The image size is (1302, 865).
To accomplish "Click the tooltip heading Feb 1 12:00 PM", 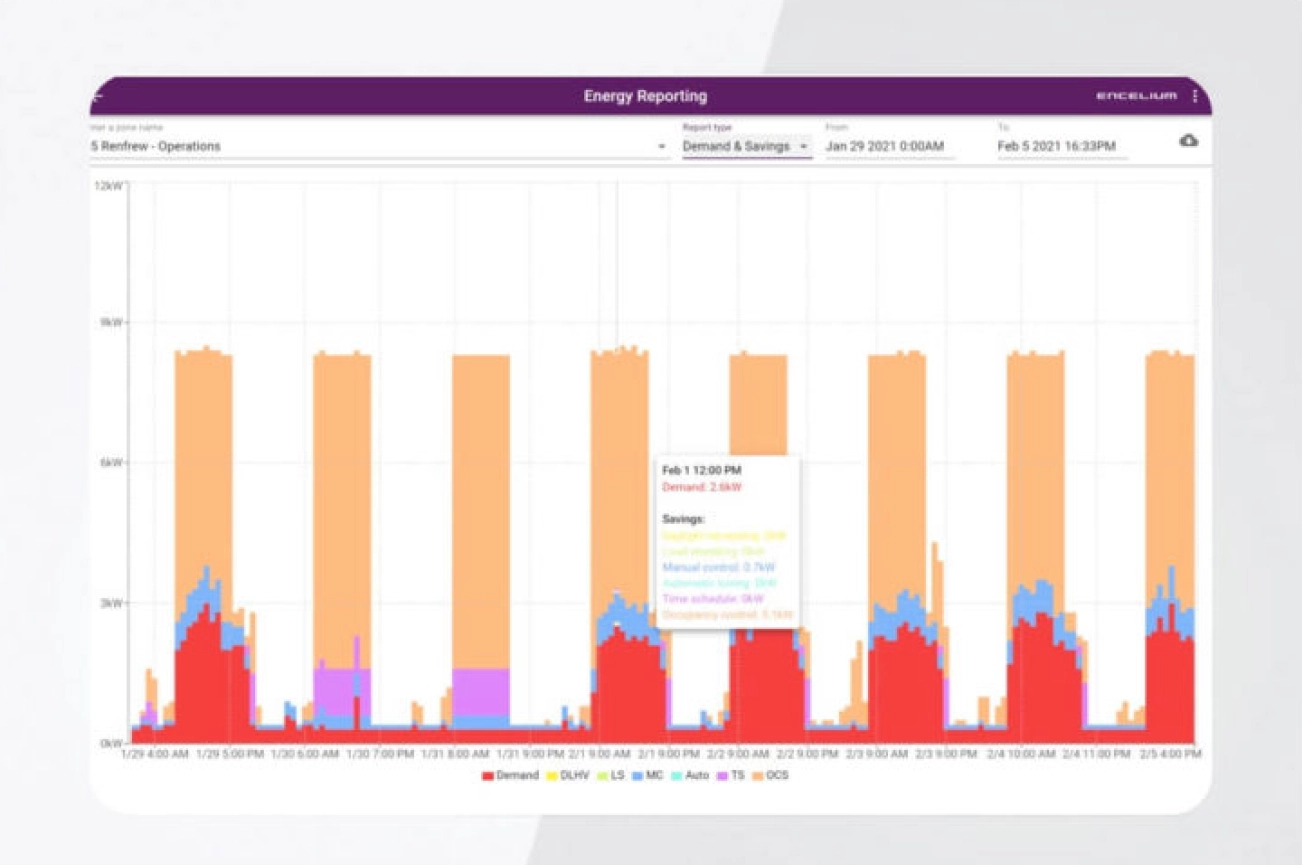I will 701,470.
